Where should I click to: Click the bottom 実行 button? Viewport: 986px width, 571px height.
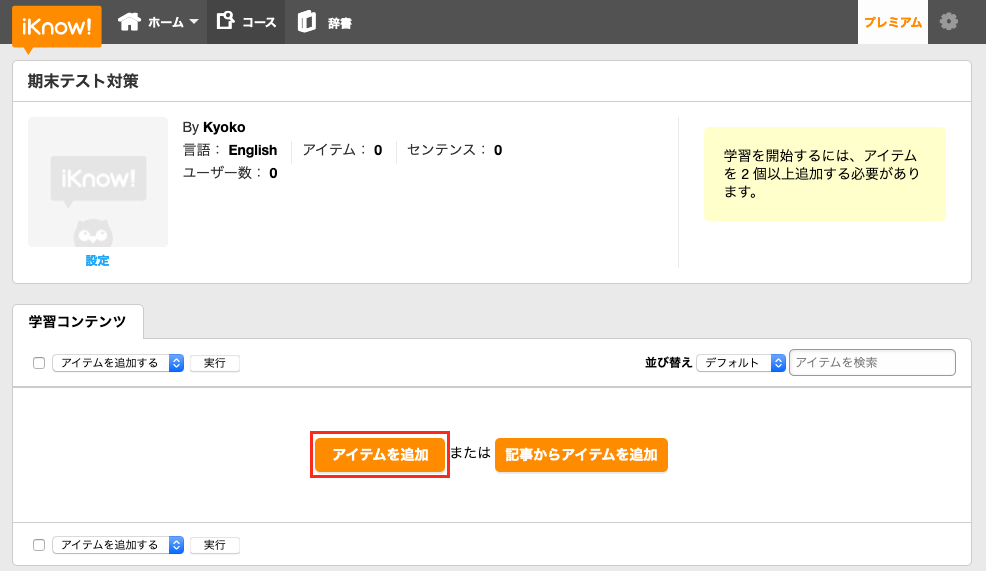214,545
